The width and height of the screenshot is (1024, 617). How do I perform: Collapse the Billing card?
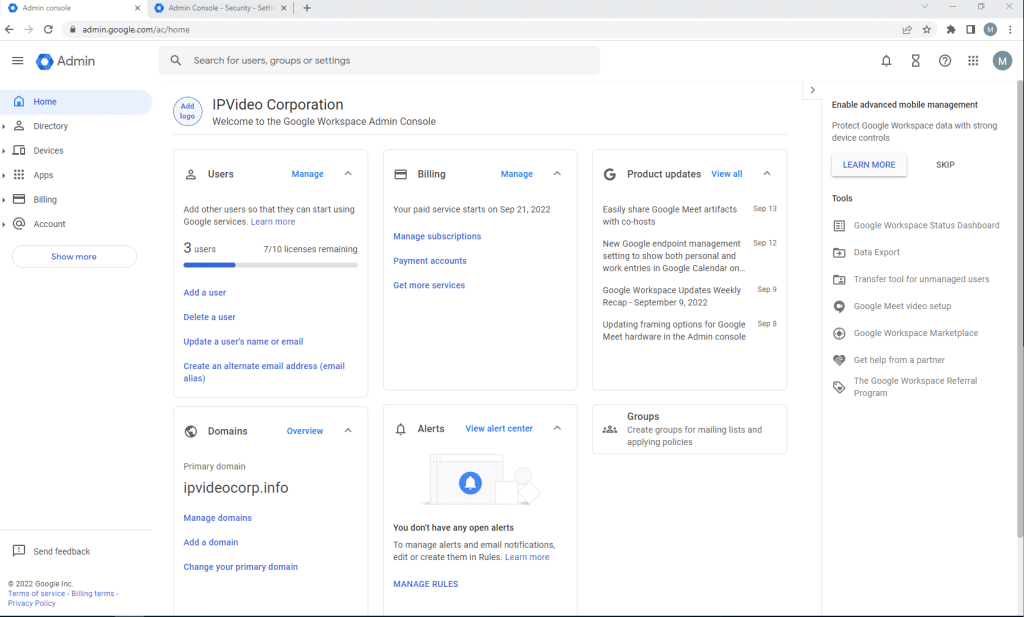tap(557, 174)
